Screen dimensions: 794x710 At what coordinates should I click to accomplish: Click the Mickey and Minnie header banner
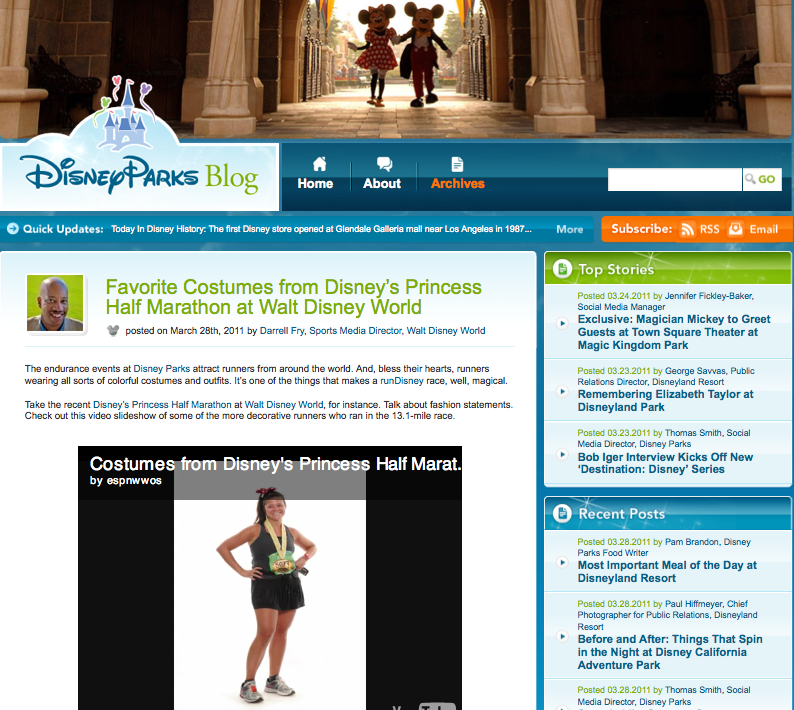(x=397, y=68)
